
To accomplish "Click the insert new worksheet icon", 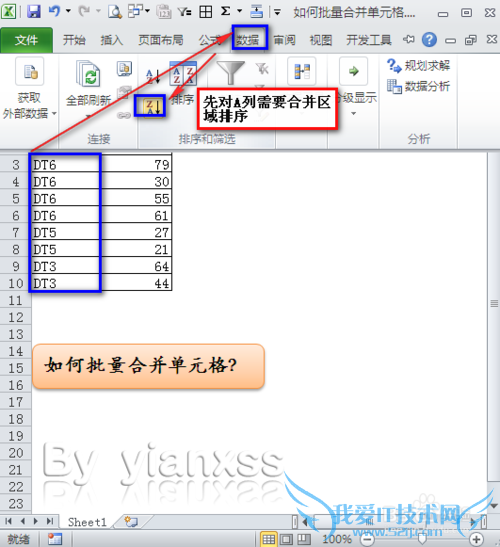I will 131,522.
